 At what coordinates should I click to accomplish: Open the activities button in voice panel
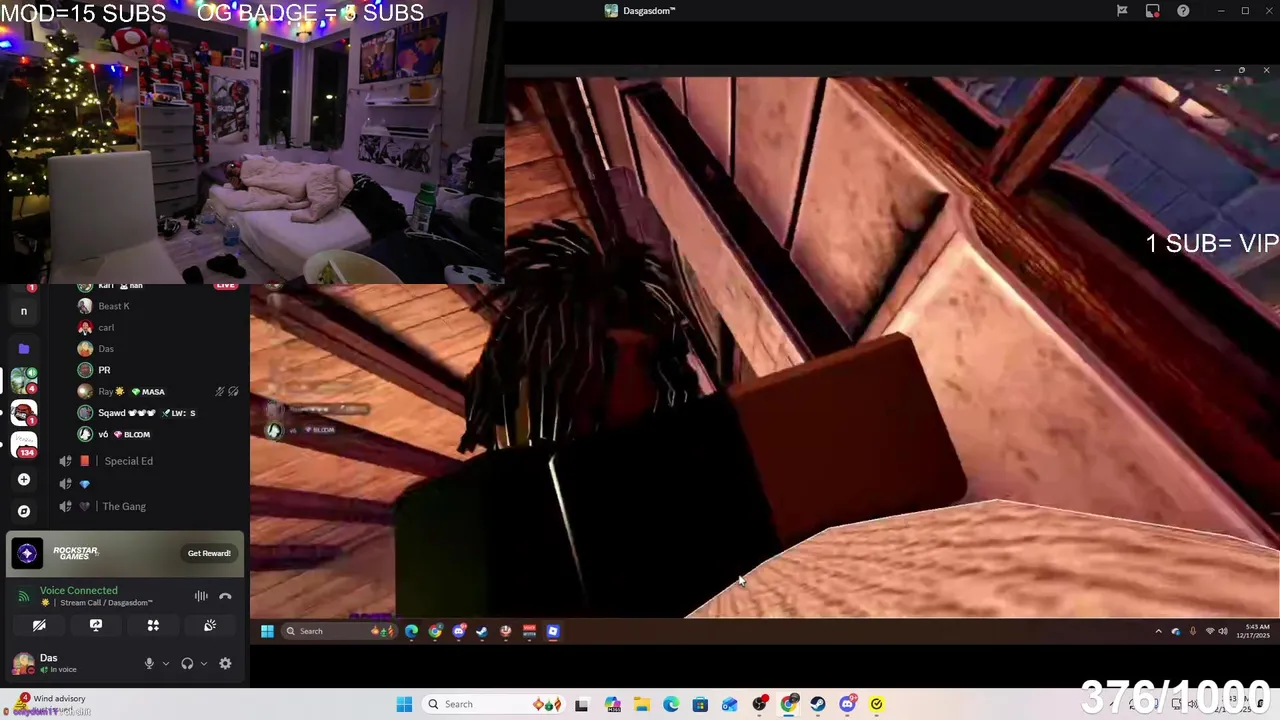(x=153, y=625)
